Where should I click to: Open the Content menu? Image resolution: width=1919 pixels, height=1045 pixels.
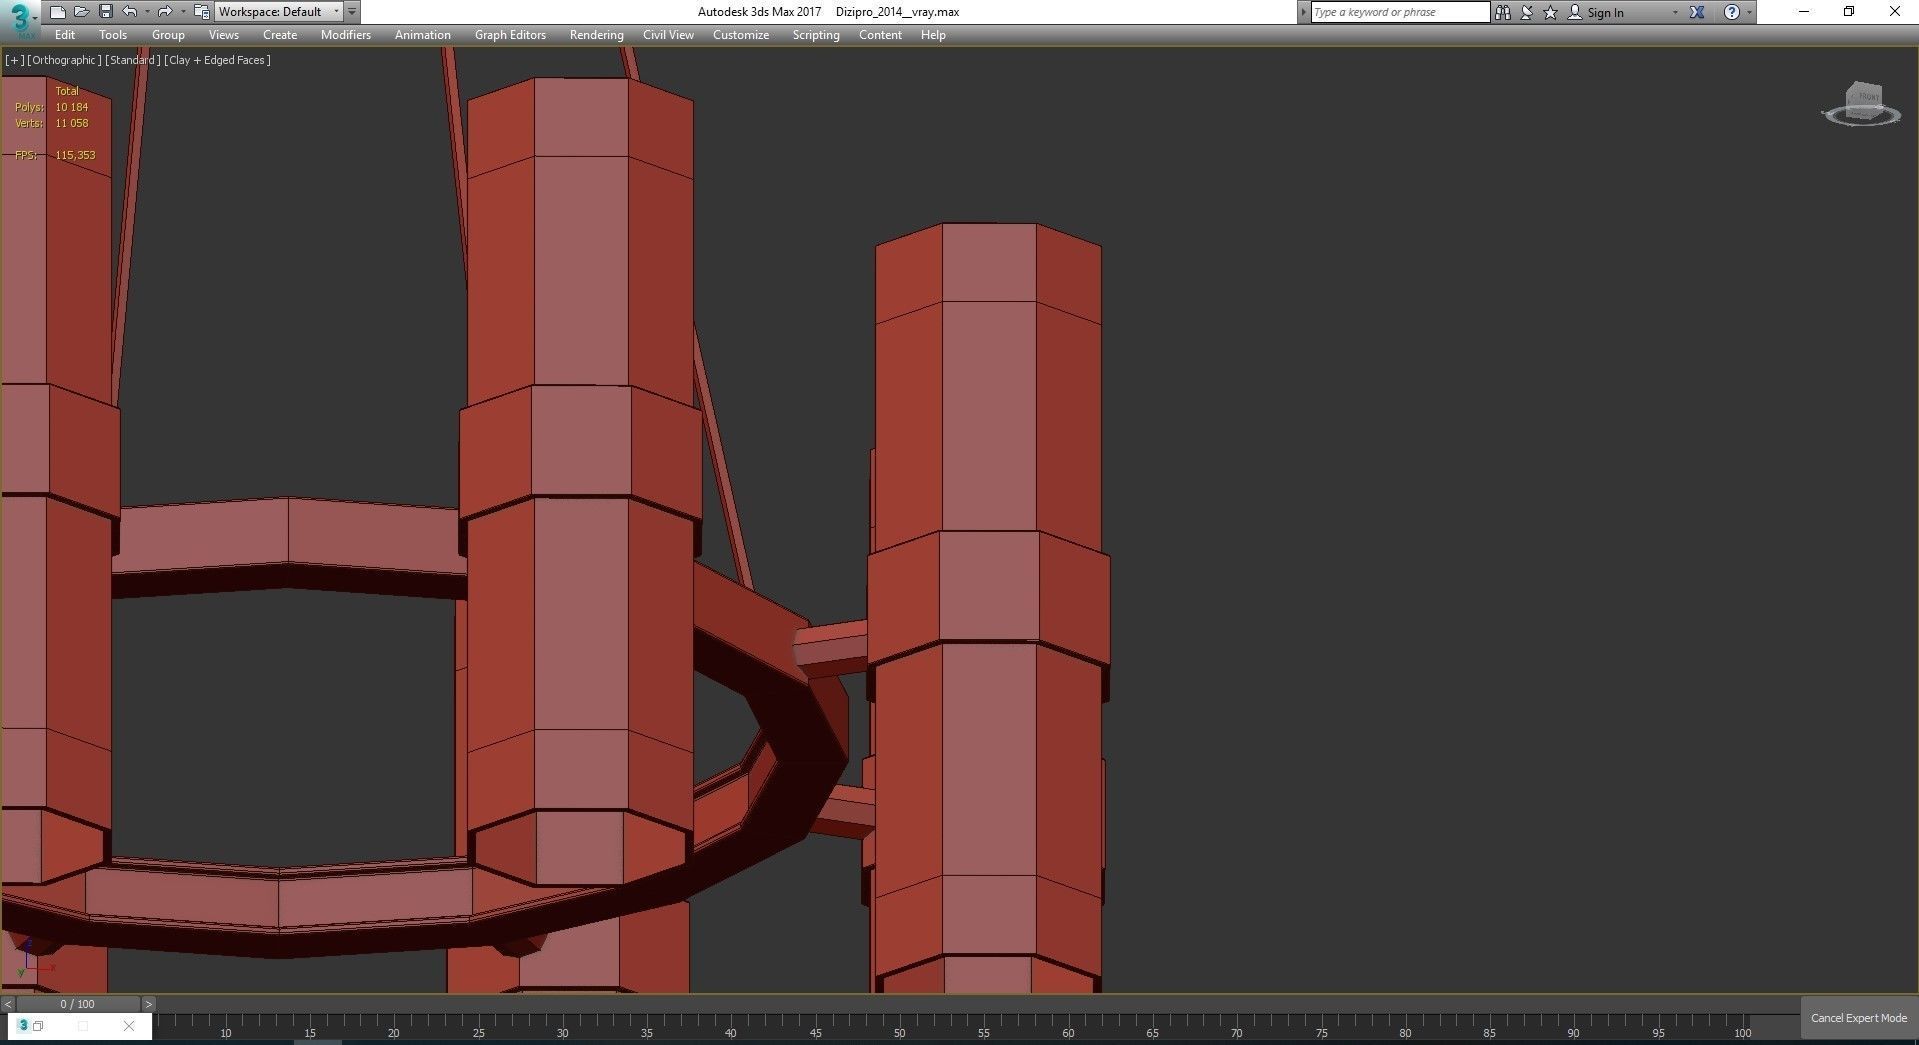click(x=880, y=35)
